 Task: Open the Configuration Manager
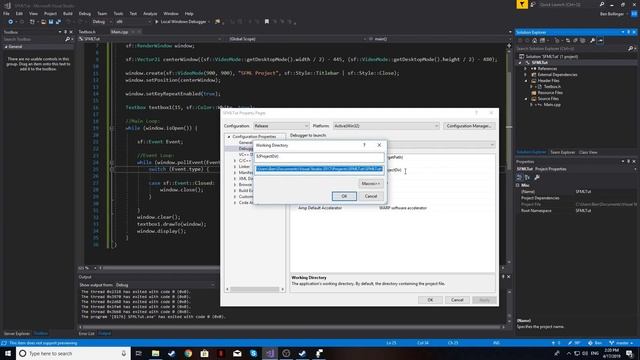[468, 126]
